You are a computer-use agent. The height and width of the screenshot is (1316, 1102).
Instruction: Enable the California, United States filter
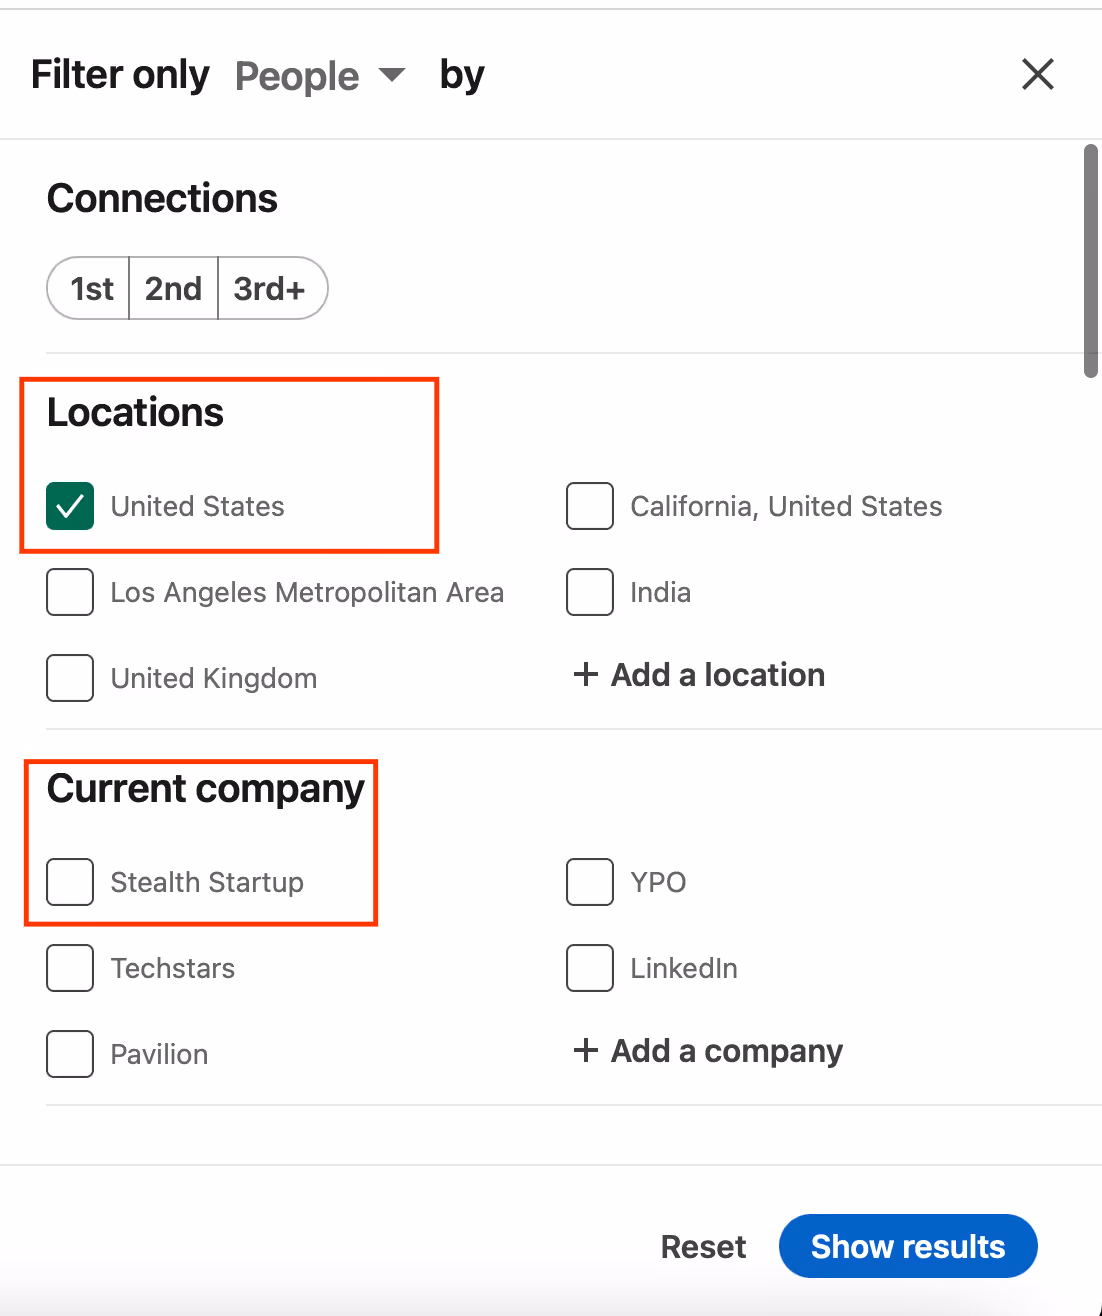pos(589,506)
